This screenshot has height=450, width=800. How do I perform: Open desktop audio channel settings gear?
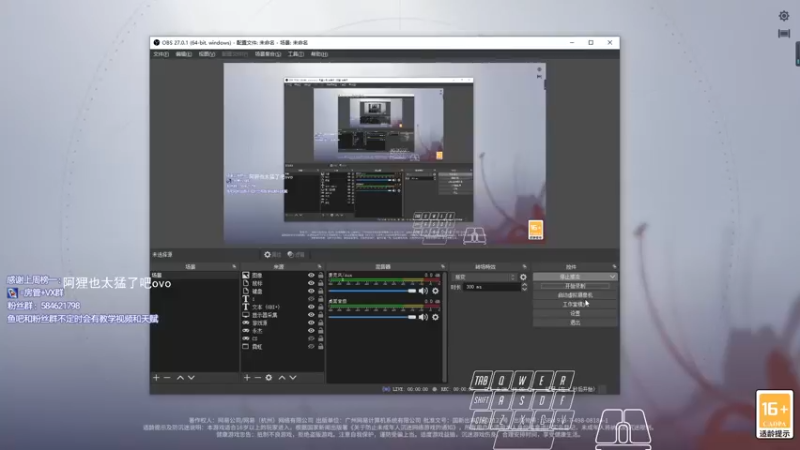point(435,317)
